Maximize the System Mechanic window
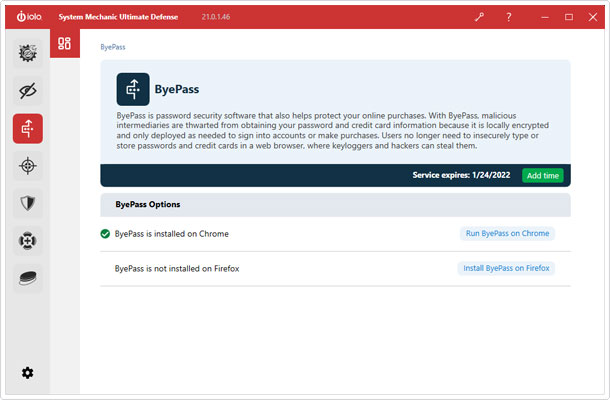The width and height of the screenshot is (610, 400). (569, 17)
